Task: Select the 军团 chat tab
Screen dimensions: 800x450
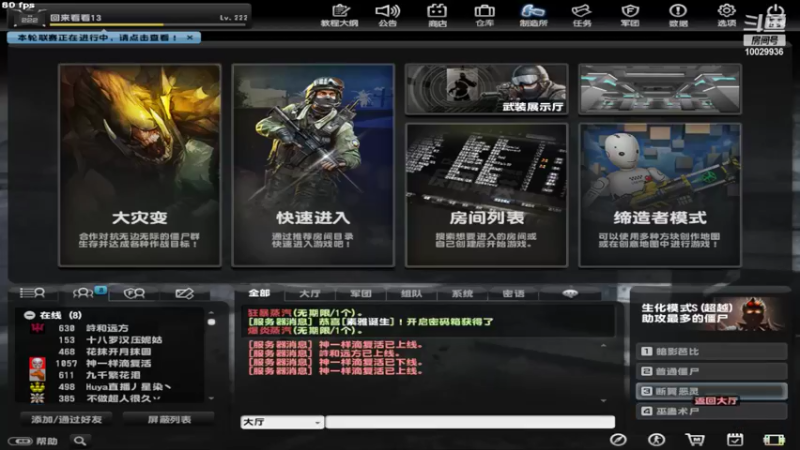Action: click(x=361, y=293)
